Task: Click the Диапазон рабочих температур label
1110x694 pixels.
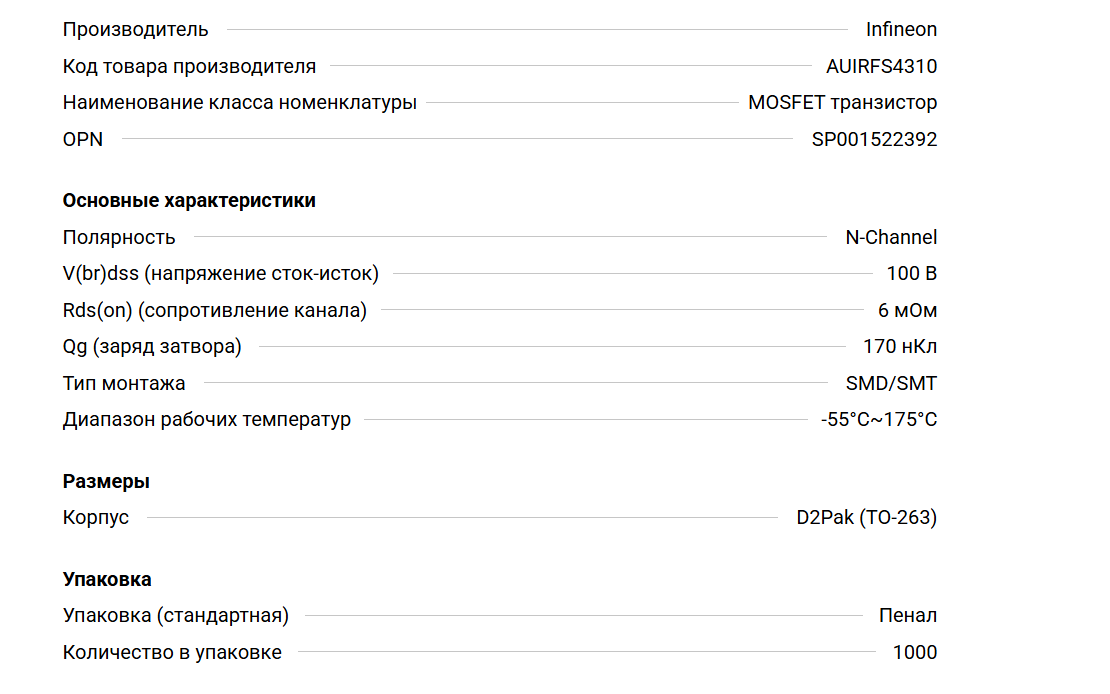Action: pos(206,420)
